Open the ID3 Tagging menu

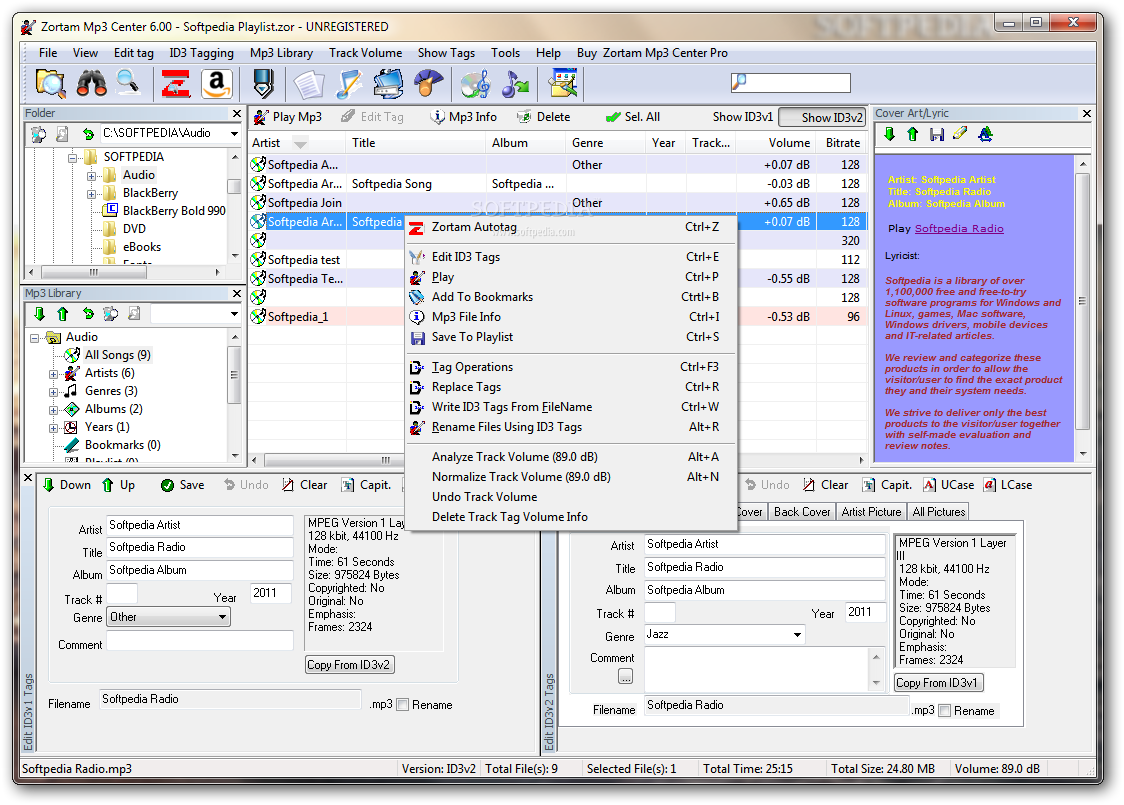pyautogui.click(x=201, y=53)
